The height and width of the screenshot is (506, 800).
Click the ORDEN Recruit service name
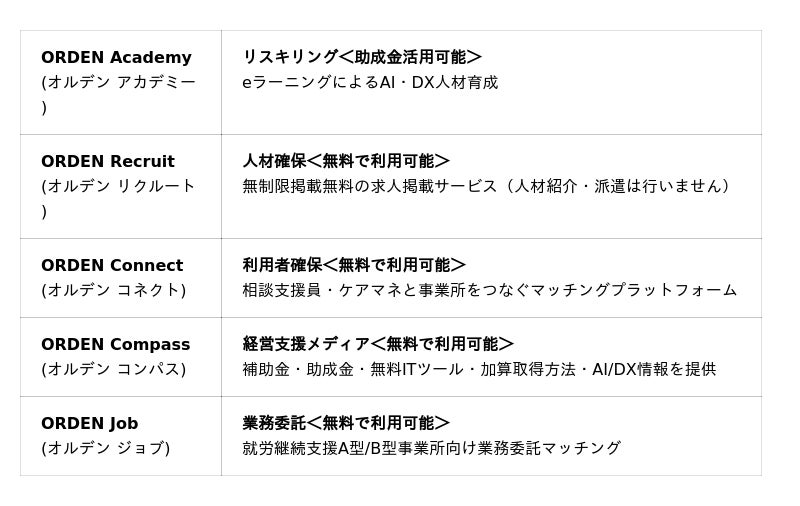(108, 162)
